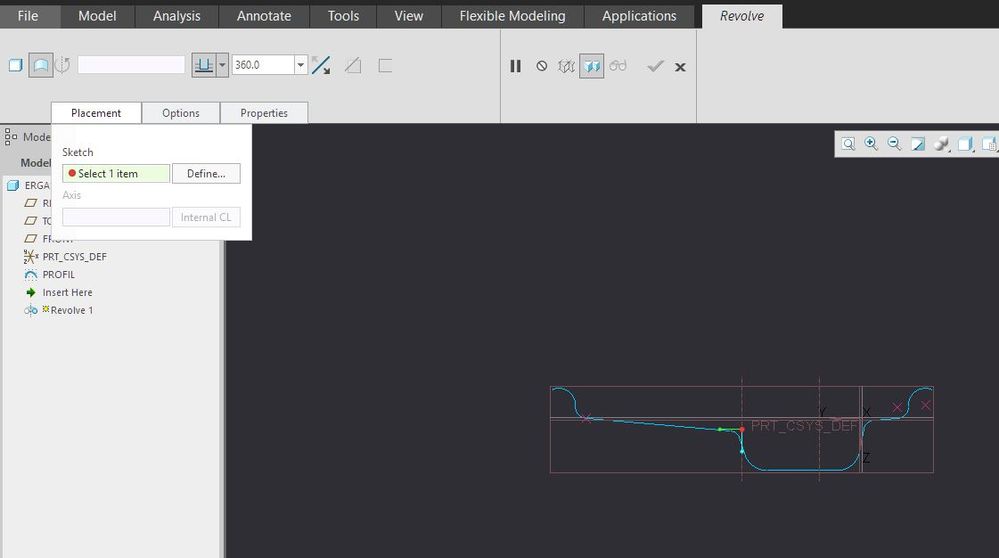Open the Properties panel tab
Viewport: 999px width, 558px height.
click(264, 113)
